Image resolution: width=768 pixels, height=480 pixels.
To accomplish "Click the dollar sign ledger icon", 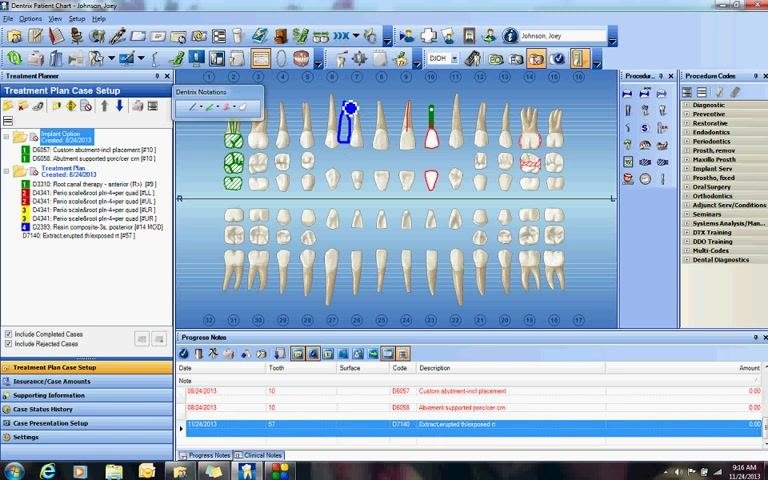I will coord(300,36).
